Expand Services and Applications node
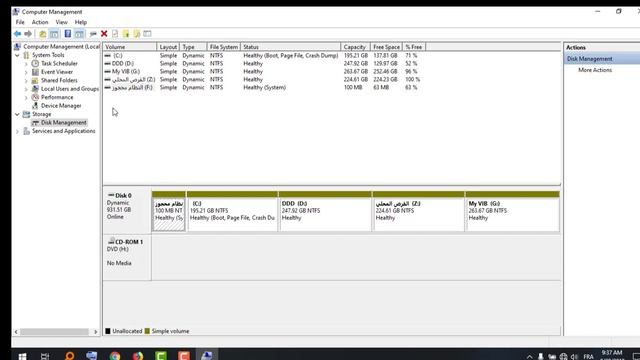This screenshot has width=640, height=360. [17, 131]
